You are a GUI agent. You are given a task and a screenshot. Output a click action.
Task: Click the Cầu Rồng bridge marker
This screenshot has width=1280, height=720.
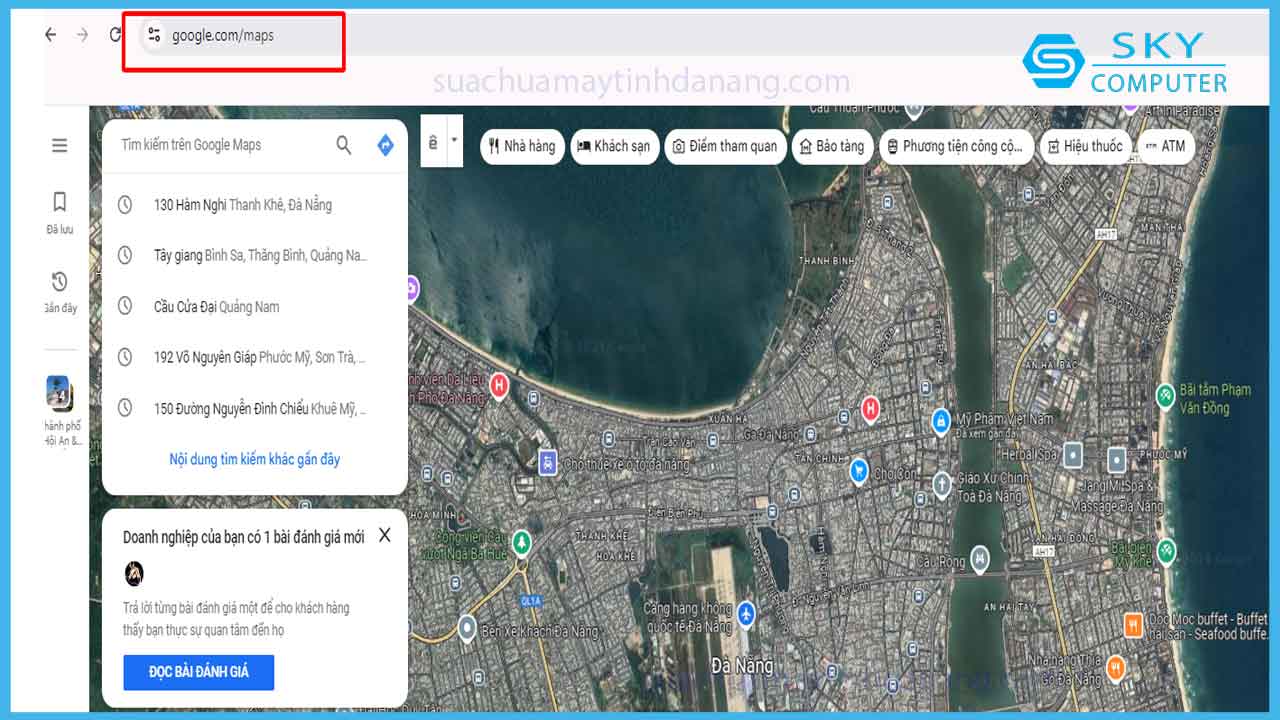981,559
